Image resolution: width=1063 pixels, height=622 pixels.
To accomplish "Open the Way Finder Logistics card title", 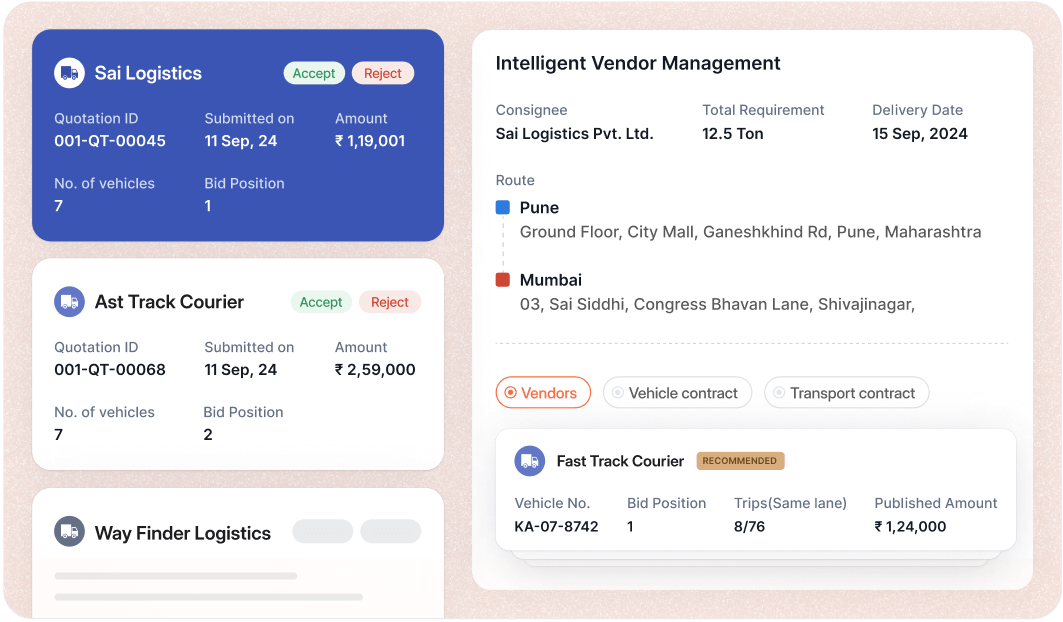I will [182, 533].
